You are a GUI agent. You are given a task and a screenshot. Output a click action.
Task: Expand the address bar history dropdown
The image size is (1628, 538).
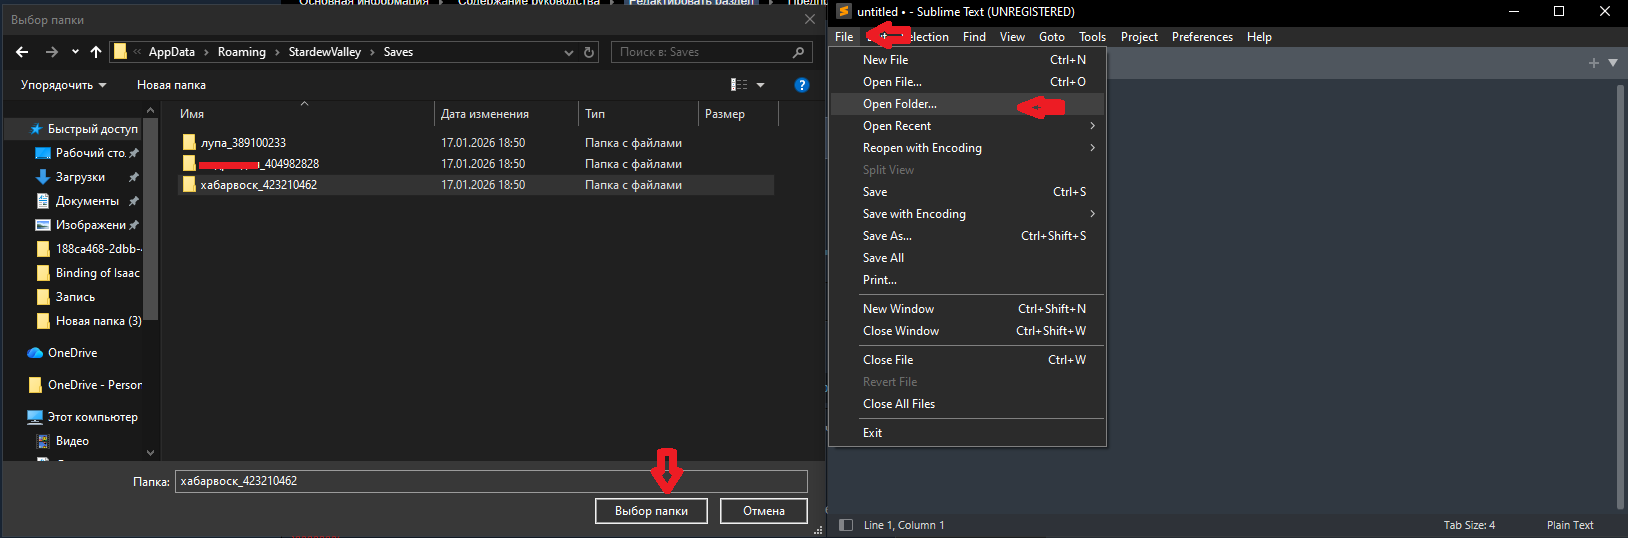(569, 52)
